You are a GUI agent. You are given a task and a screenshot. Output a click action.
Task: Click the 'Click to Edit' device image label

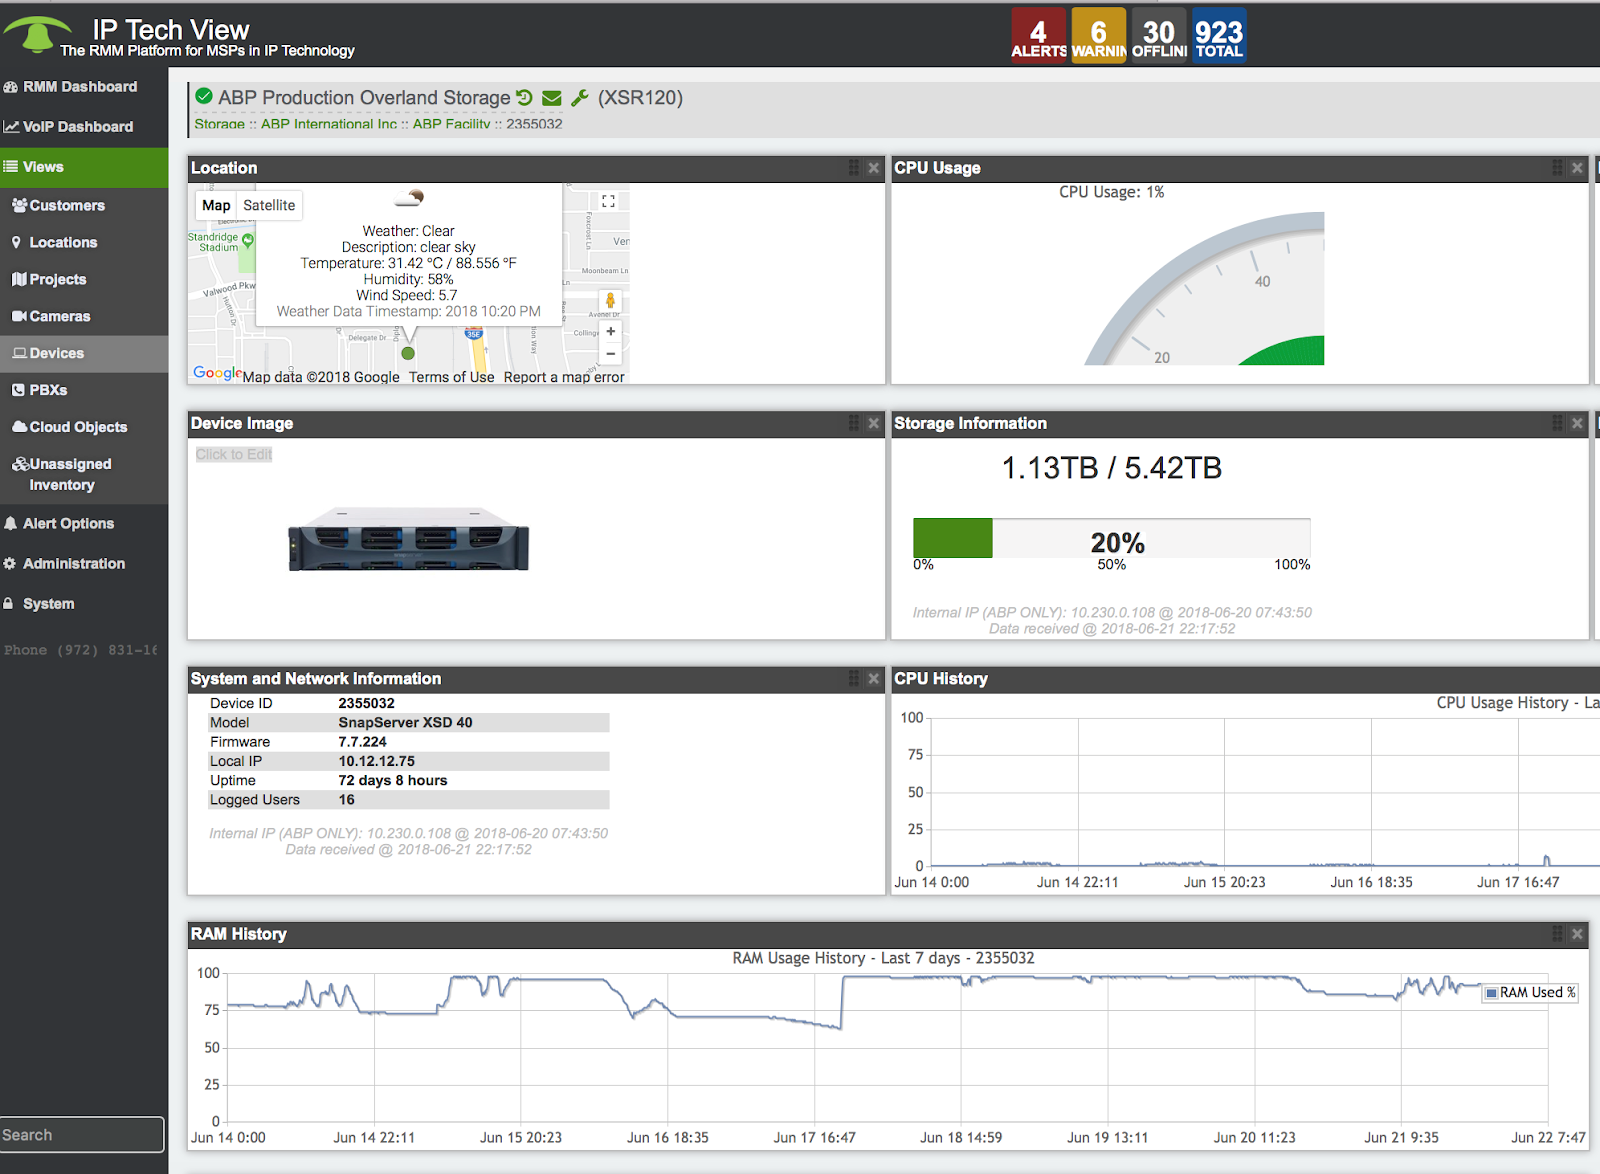pyautogui.click(x=234, y=454)
